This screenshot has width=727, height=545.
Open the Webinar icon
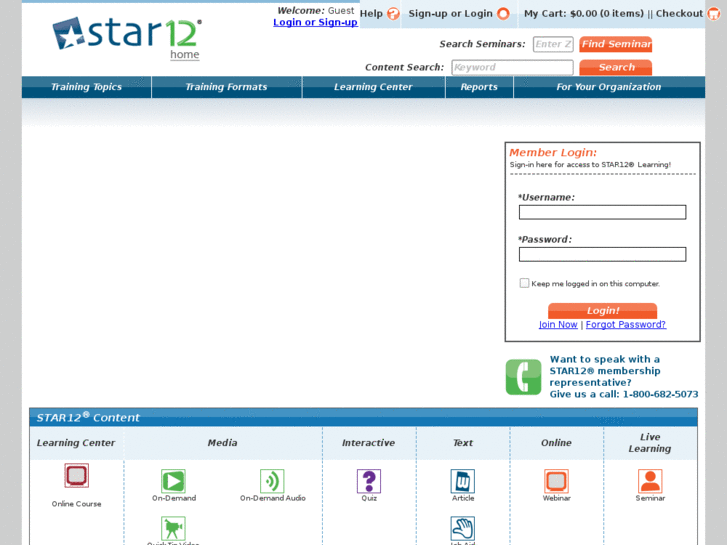[556, 481]
